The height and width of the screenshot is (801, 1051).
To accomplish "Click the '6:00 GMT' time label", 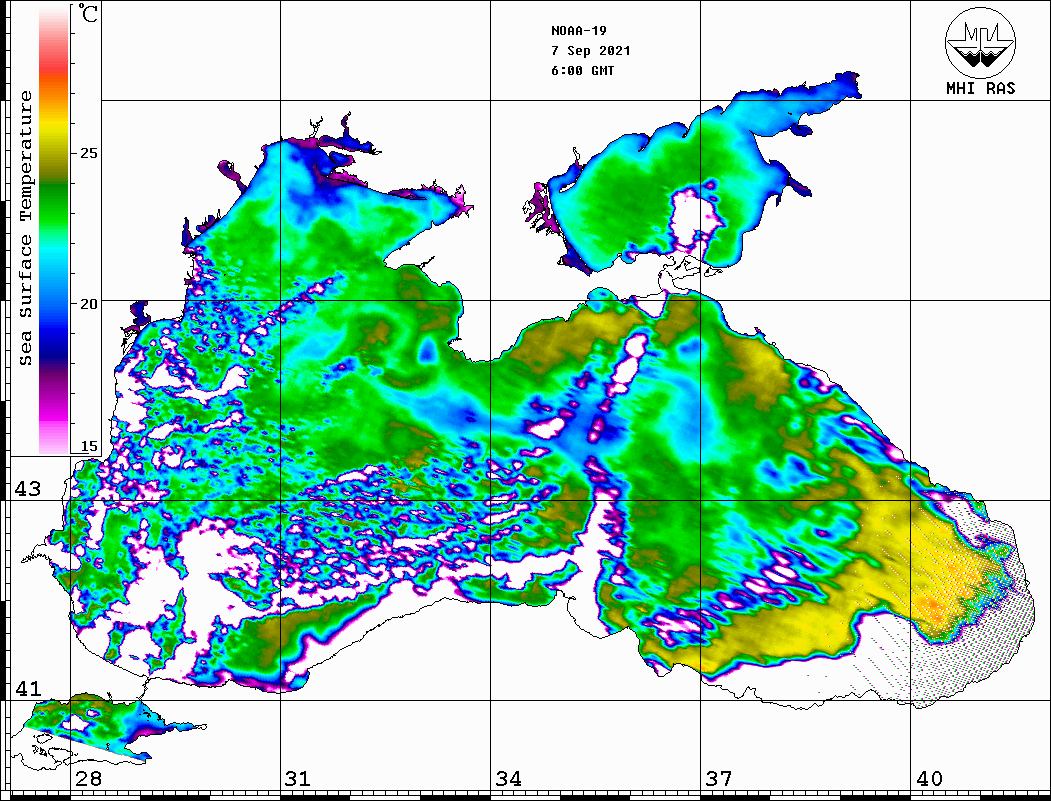I will (582, 70).
